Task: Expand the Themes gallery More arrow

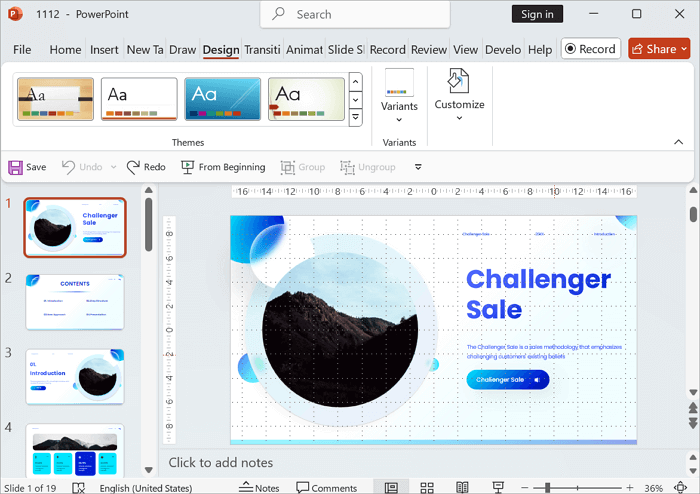Action: coord(355,117)
